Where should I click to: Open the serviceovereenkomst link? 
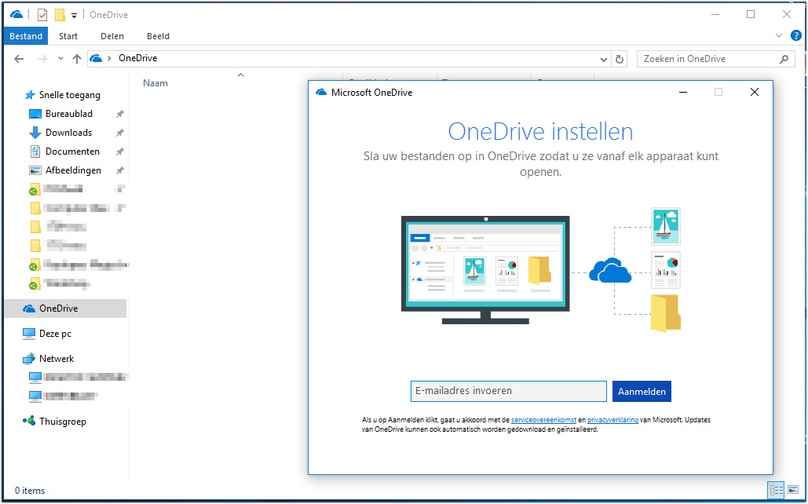(543, 420)
